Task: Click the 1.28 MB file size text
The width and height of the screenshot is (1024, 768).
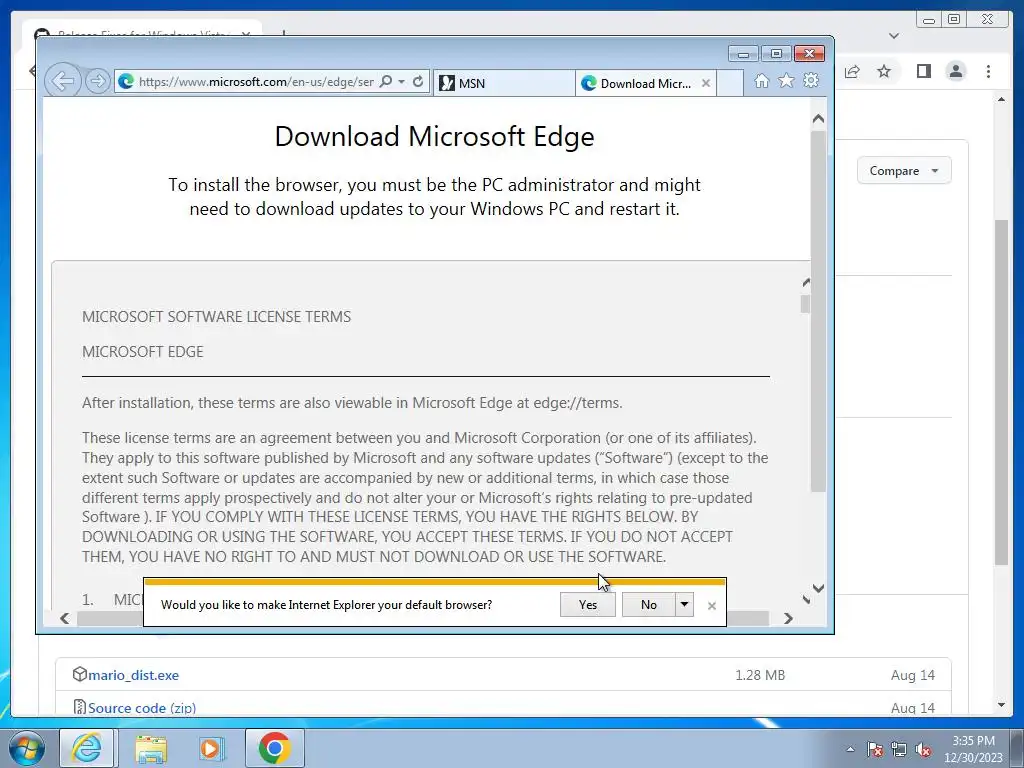Action: coord(760,675)
